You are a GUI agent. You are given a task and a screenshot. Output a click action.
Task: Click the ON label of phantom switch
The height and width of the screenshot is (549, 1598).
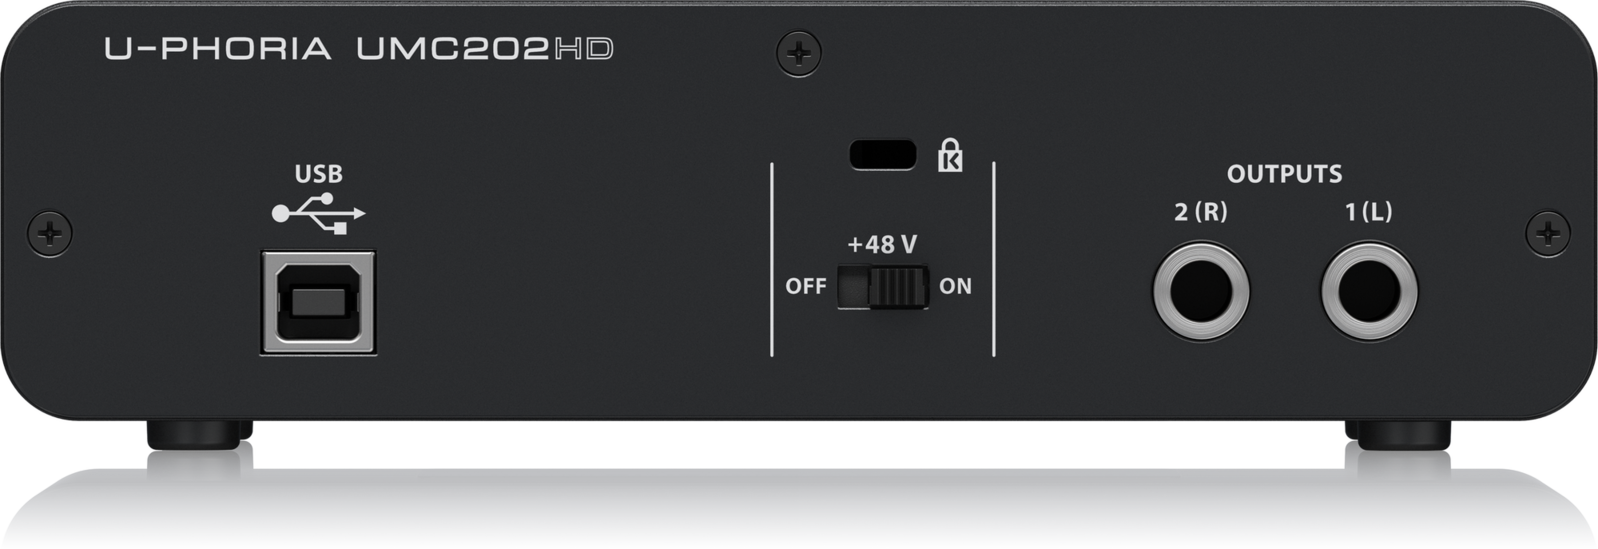[x=955, y=287]
